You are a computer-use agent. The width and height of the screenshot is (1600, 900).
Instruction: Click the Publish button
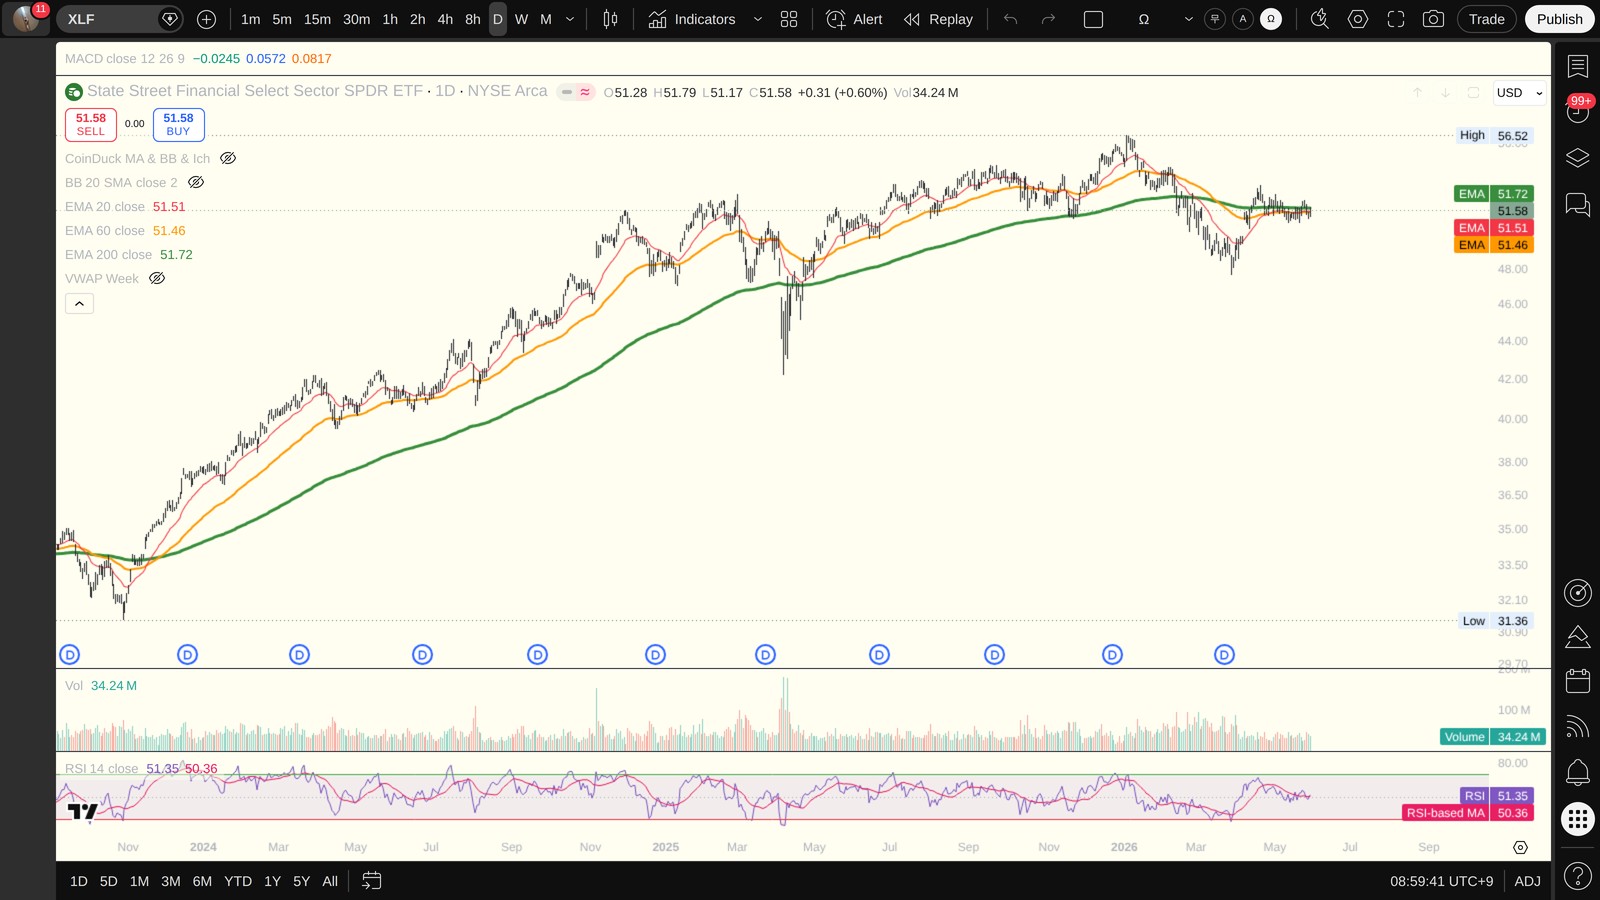tap(1559, 19)
